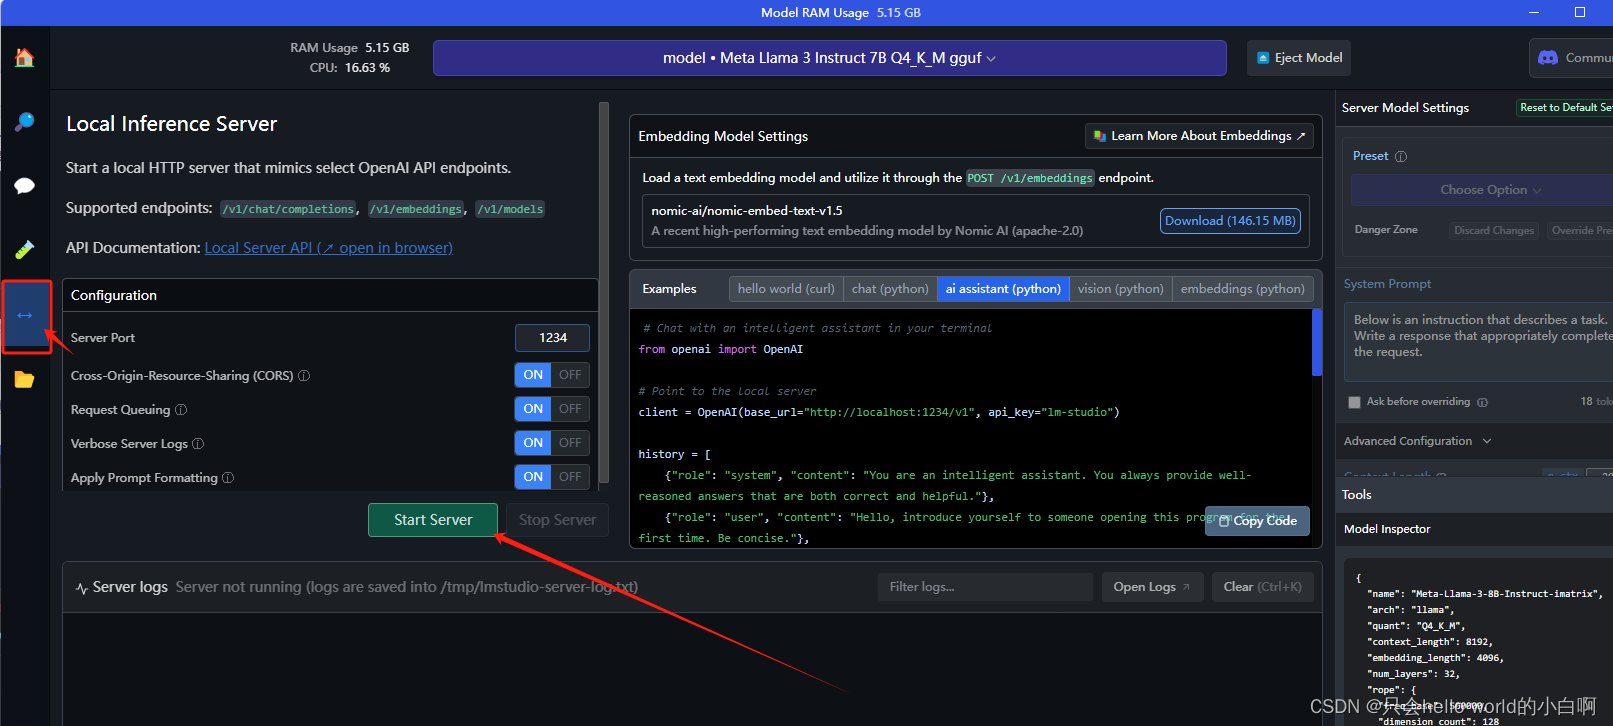Click the Override Preset button

coord(1580,231)
